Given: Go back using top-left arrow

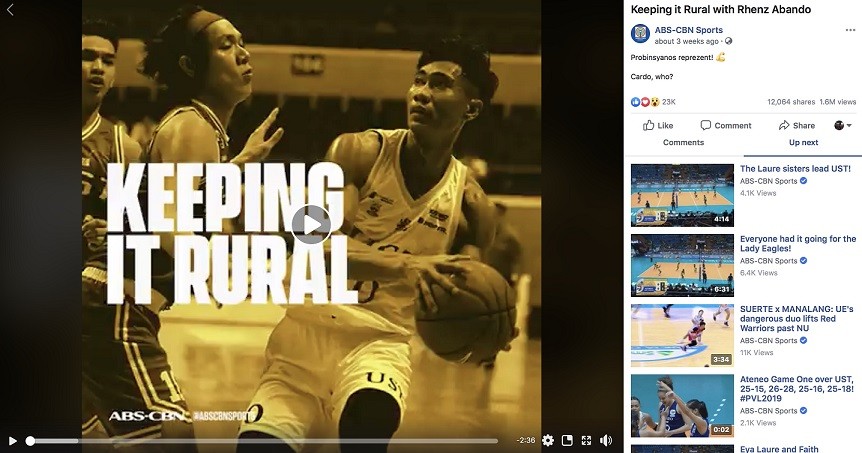Looking at the screenshot, I should coord(11,10).
